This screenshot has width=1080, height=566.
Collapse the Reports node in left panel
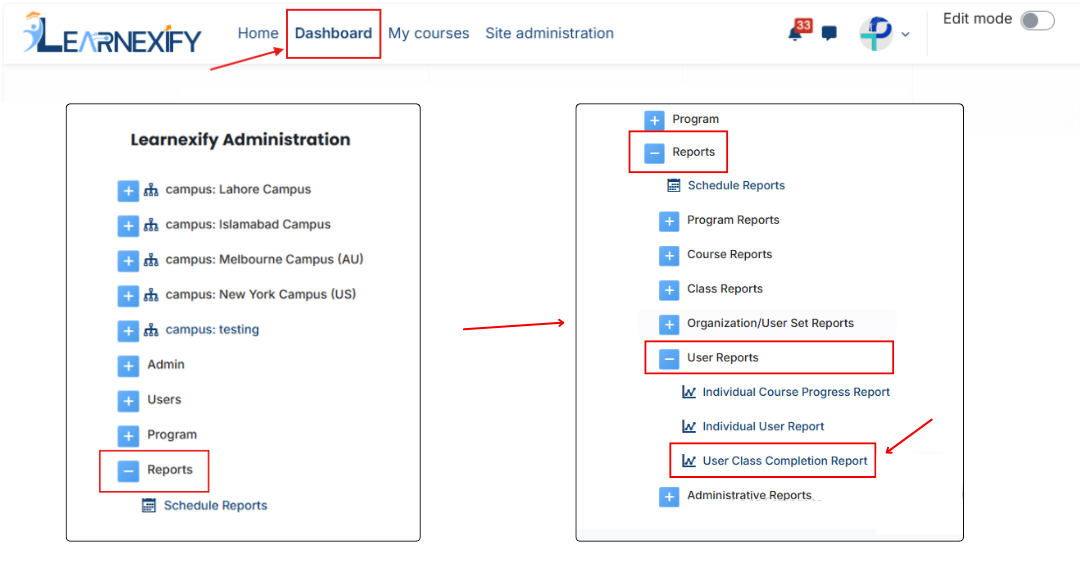(128, 472)
